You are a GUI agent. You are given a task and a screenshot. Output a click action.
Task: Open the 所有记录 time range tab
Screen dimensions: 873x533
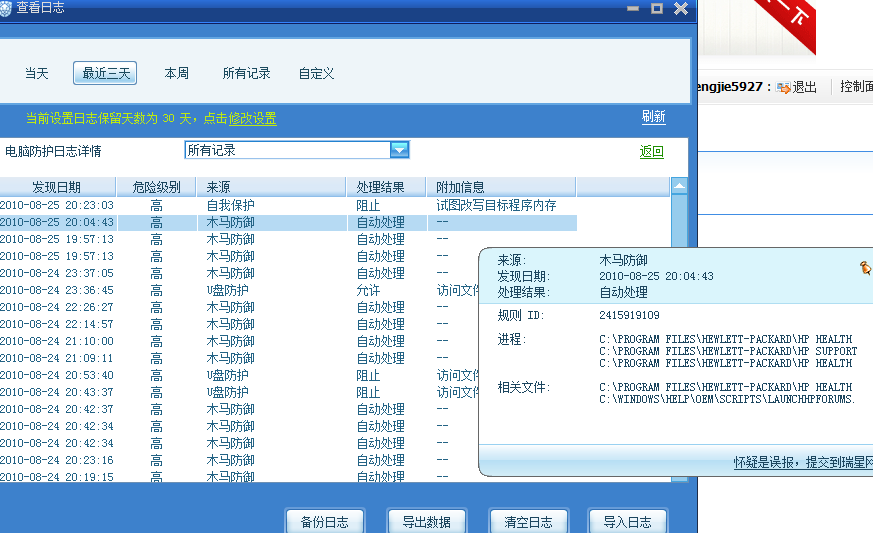(x=246, y=73)
